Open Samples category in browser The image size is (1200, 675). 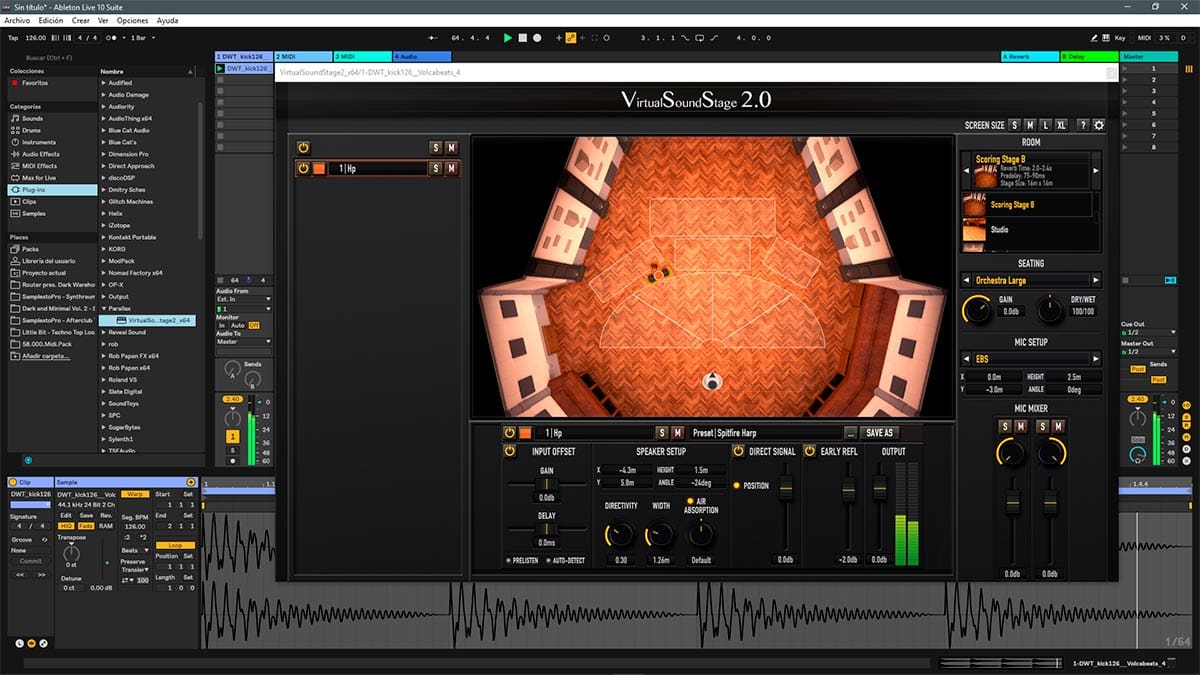point(34,213)
